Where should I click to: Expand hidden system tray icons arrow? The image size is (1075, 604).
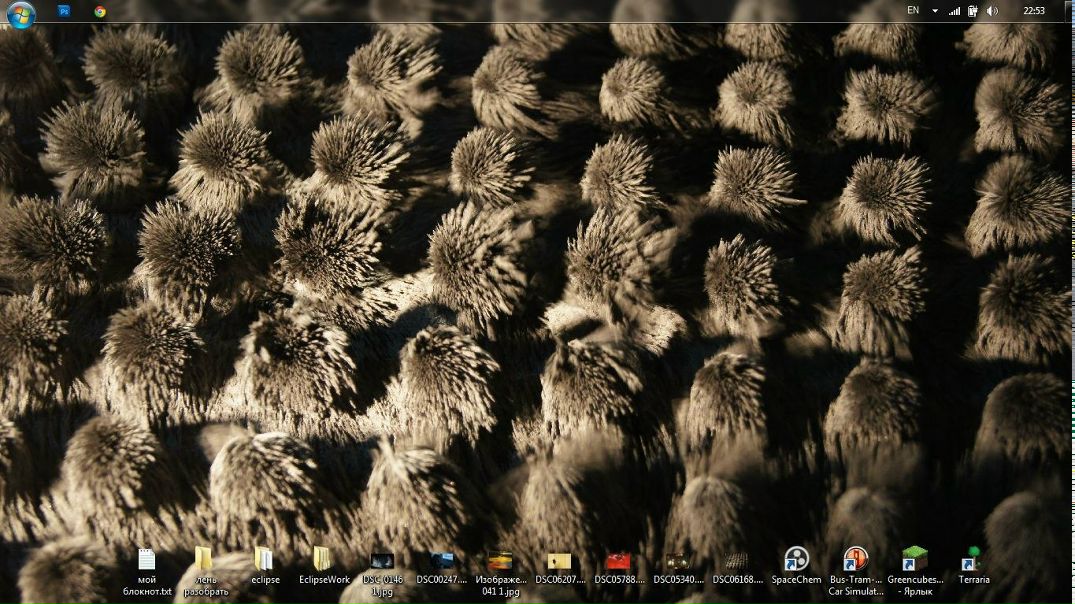point(935,11)
